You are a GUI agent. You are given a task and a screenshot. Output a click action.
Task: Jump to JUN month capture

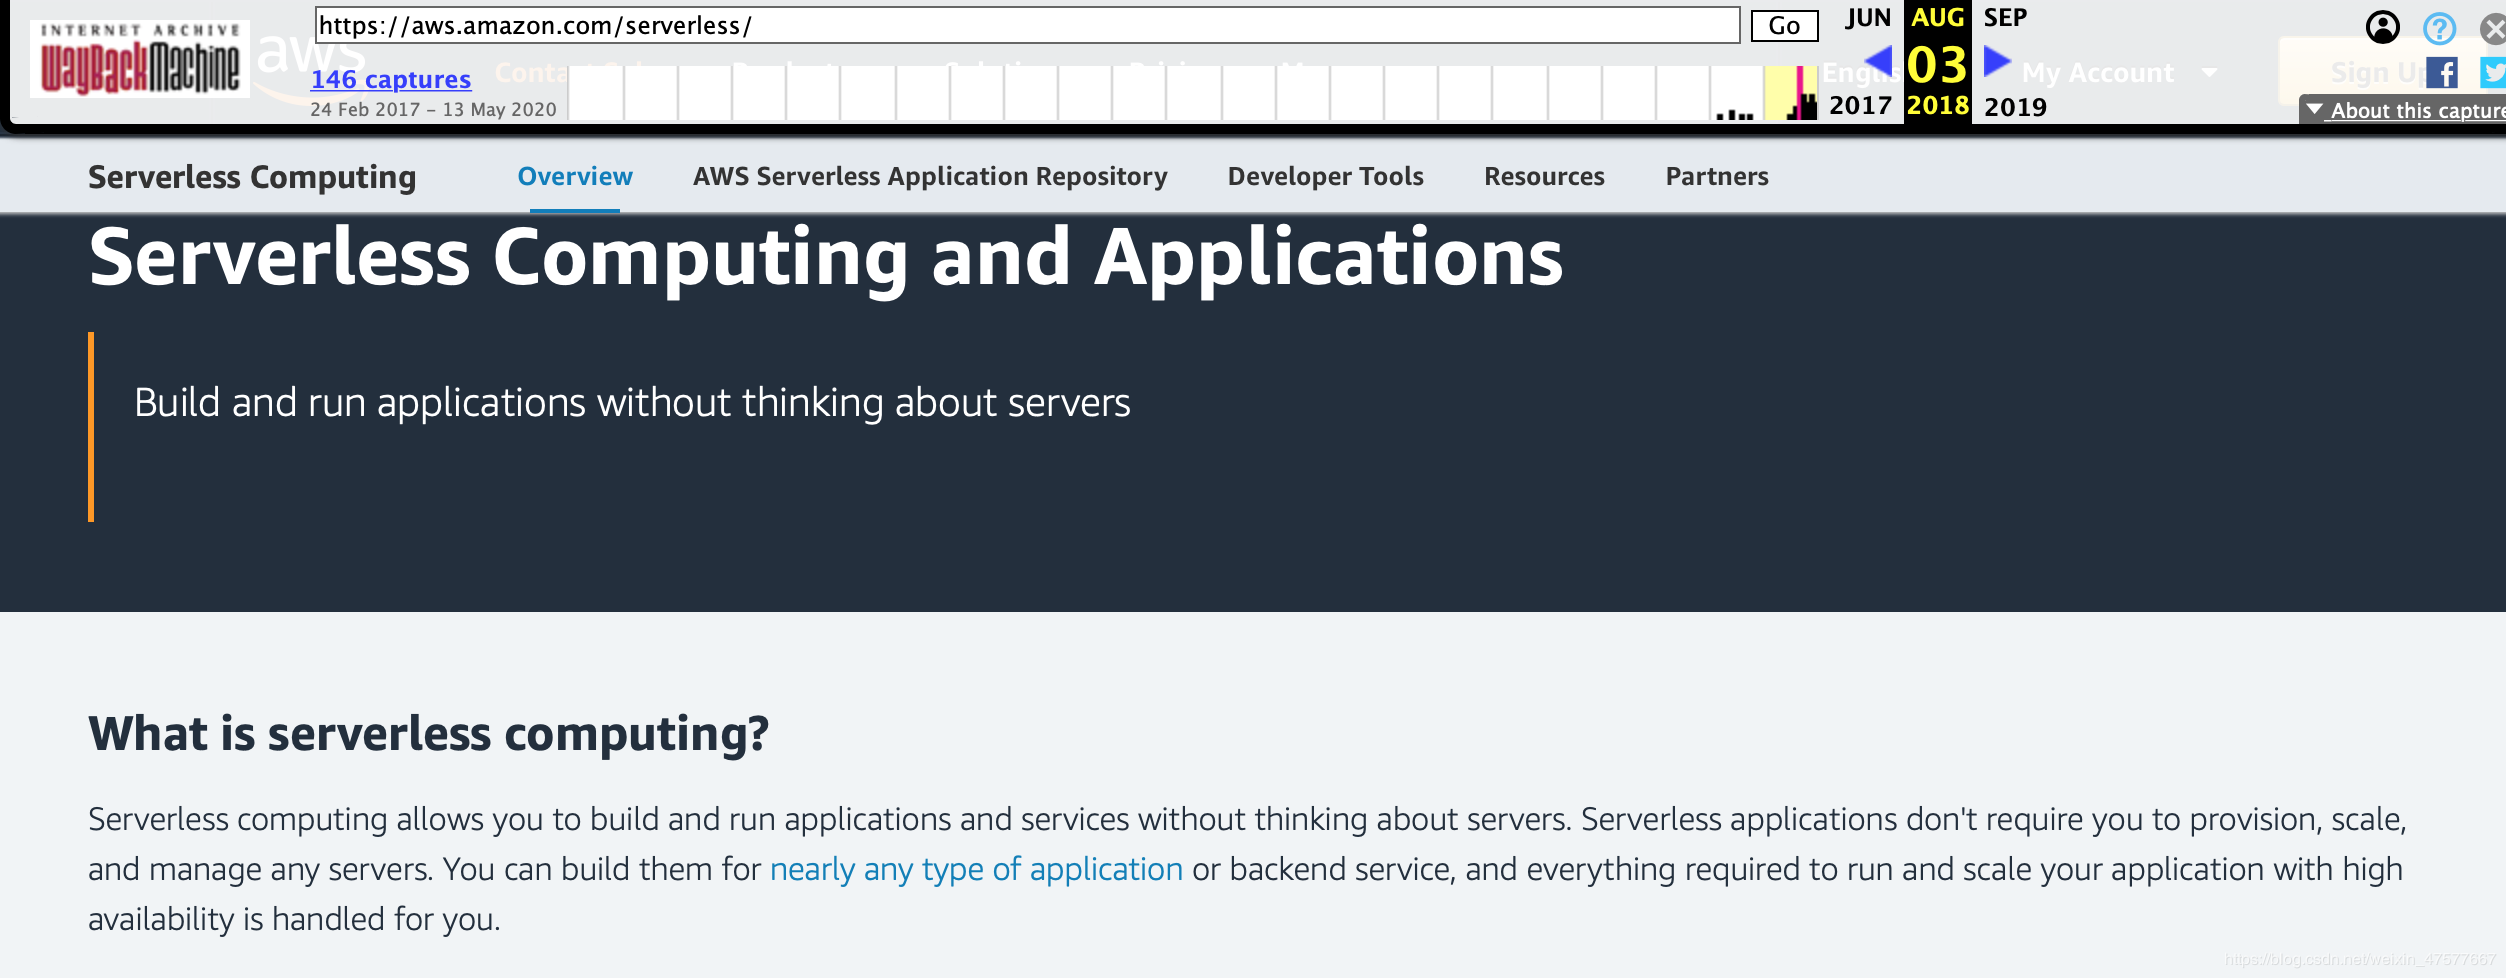1868,18
